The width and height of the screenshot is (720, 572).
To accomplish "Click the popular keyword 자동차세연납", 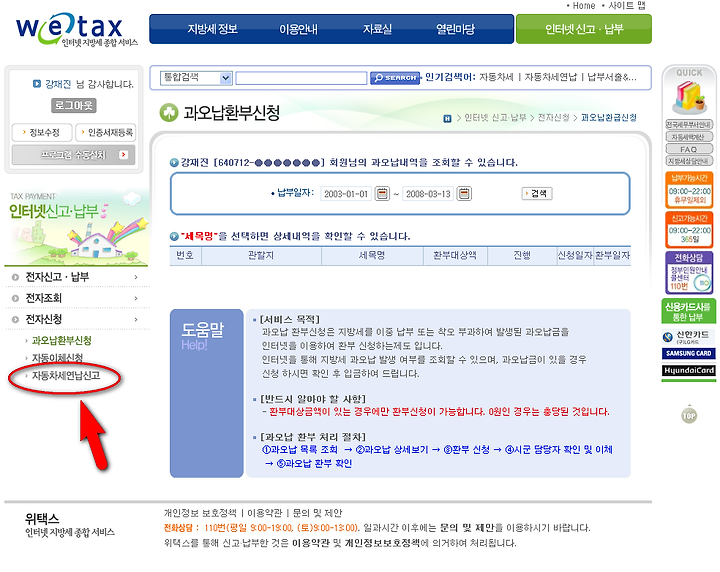I will (x=551, y=77).
